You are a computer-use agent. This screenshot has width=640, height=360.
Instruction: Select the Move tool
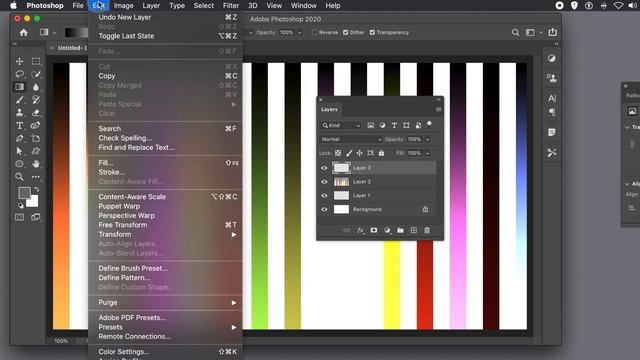click(19, 61)
